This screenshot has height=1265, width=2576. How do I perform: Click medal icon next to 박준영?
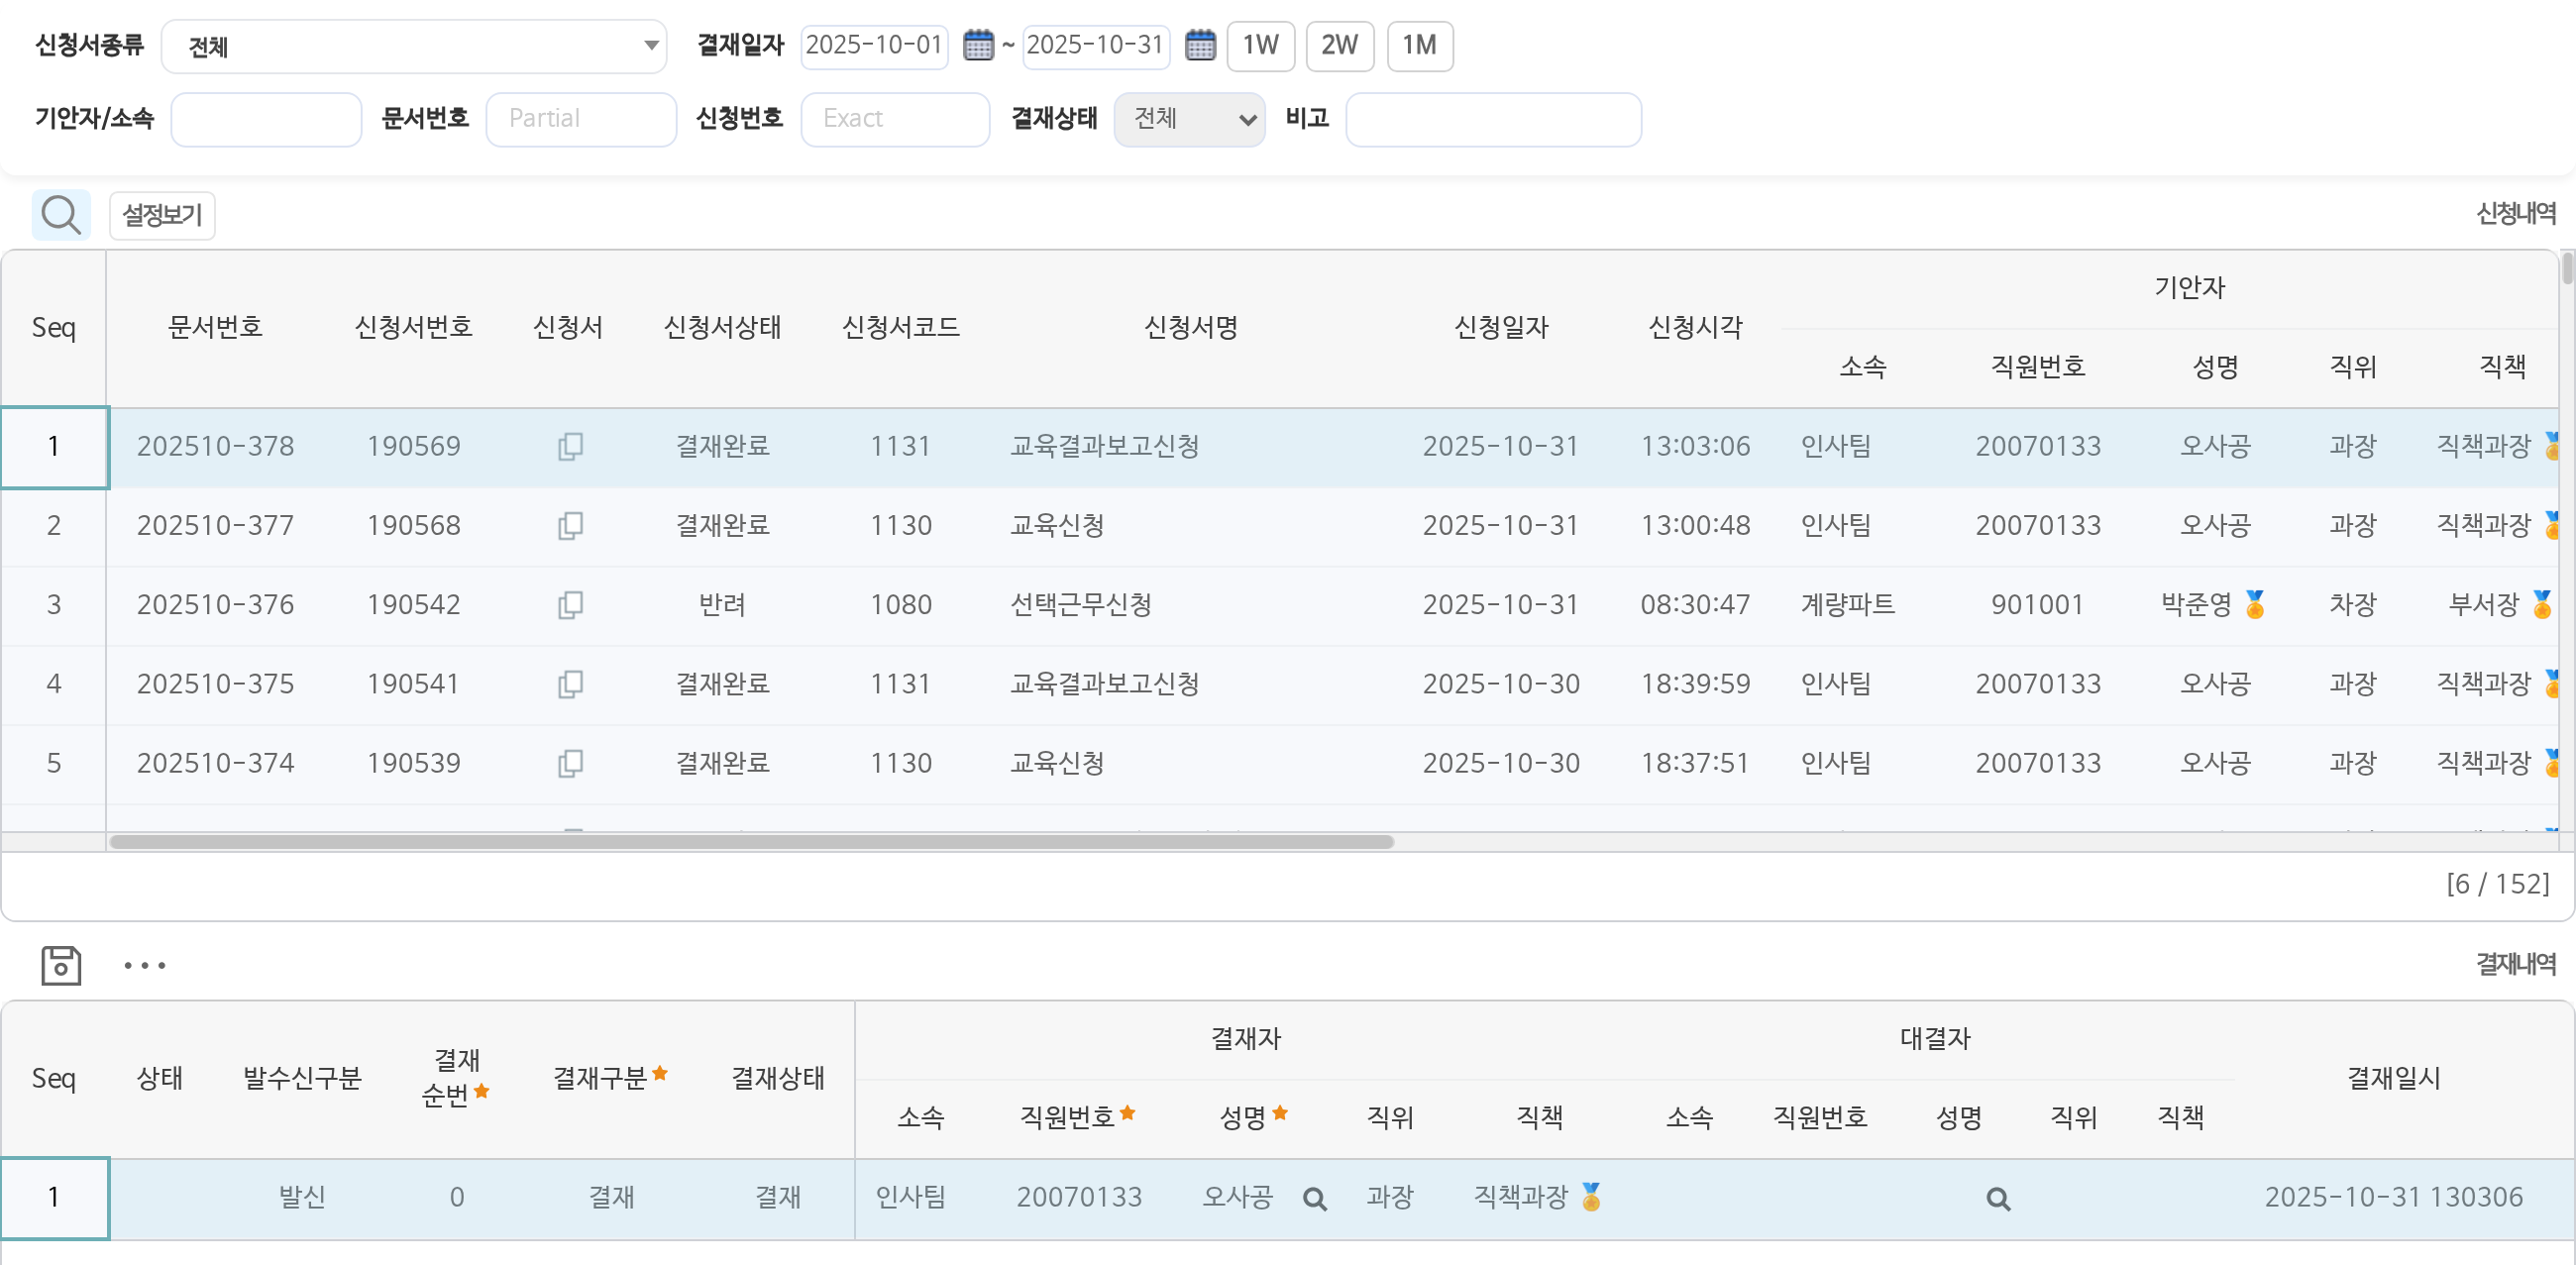[2254, 604]
